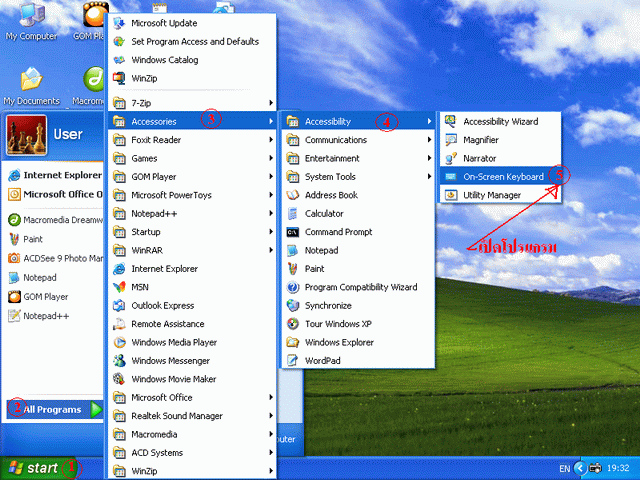Open Windows Movie Maker icon
Viewport: 640px width, 480px height.
pos(119,379)
